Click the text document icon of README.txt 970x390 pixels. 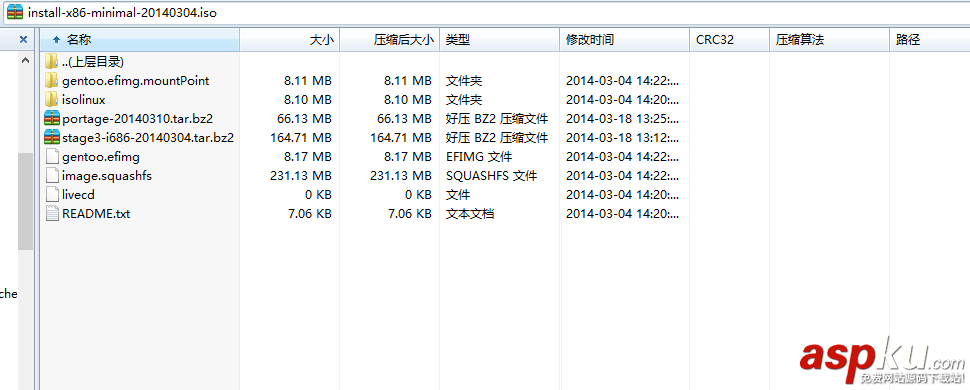(x=52, y=214)
